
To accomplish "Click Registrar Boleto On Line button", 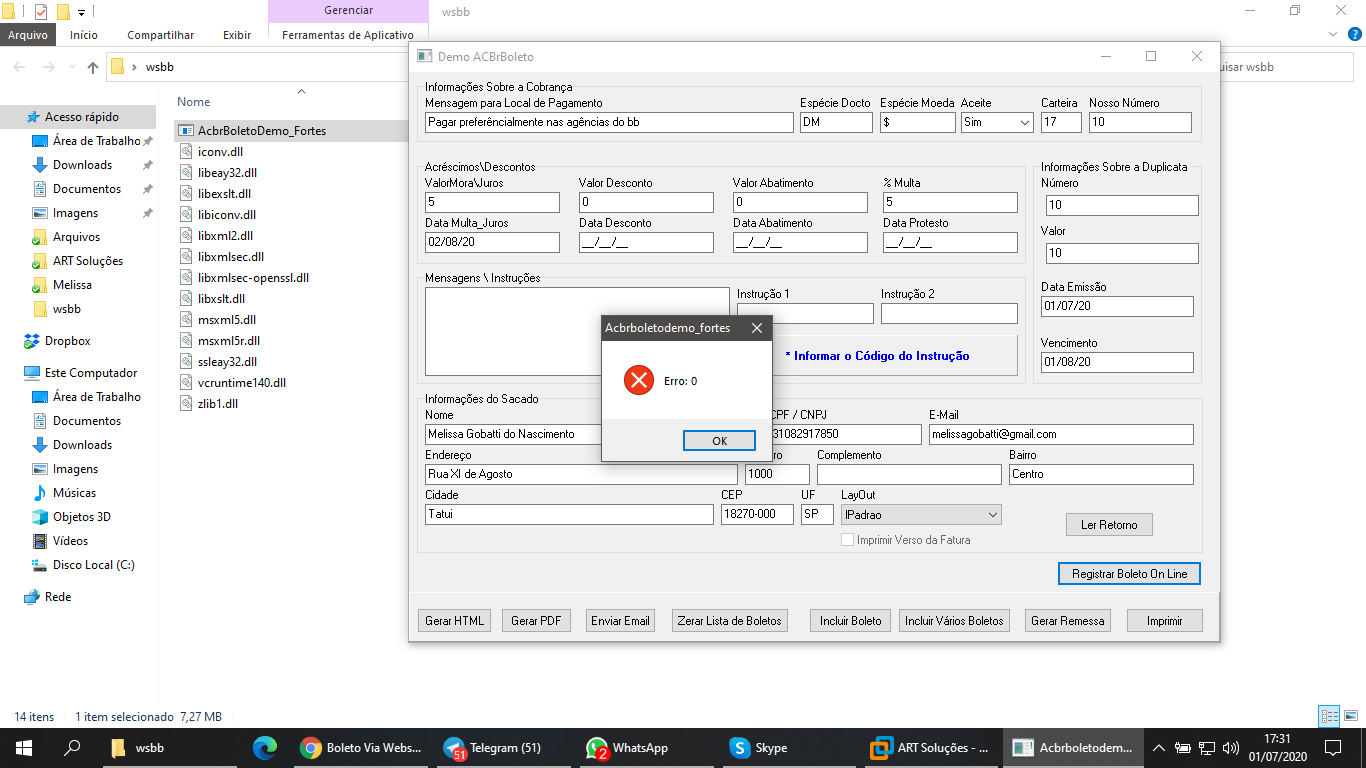I will point(1129,574).
